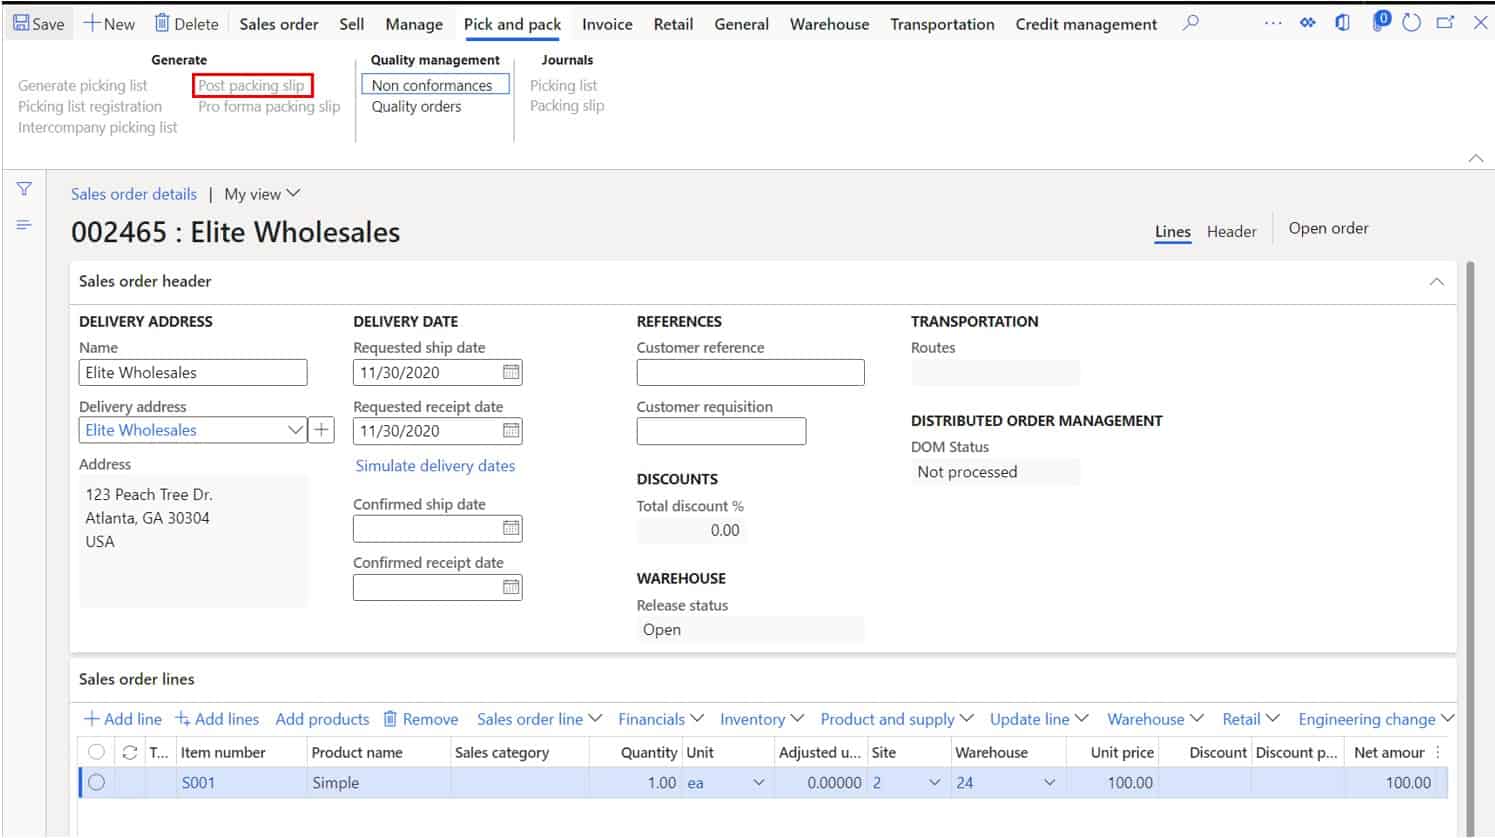Switch to the Header view of the order
This screenshot has height=838, width=1495.
1232,231
